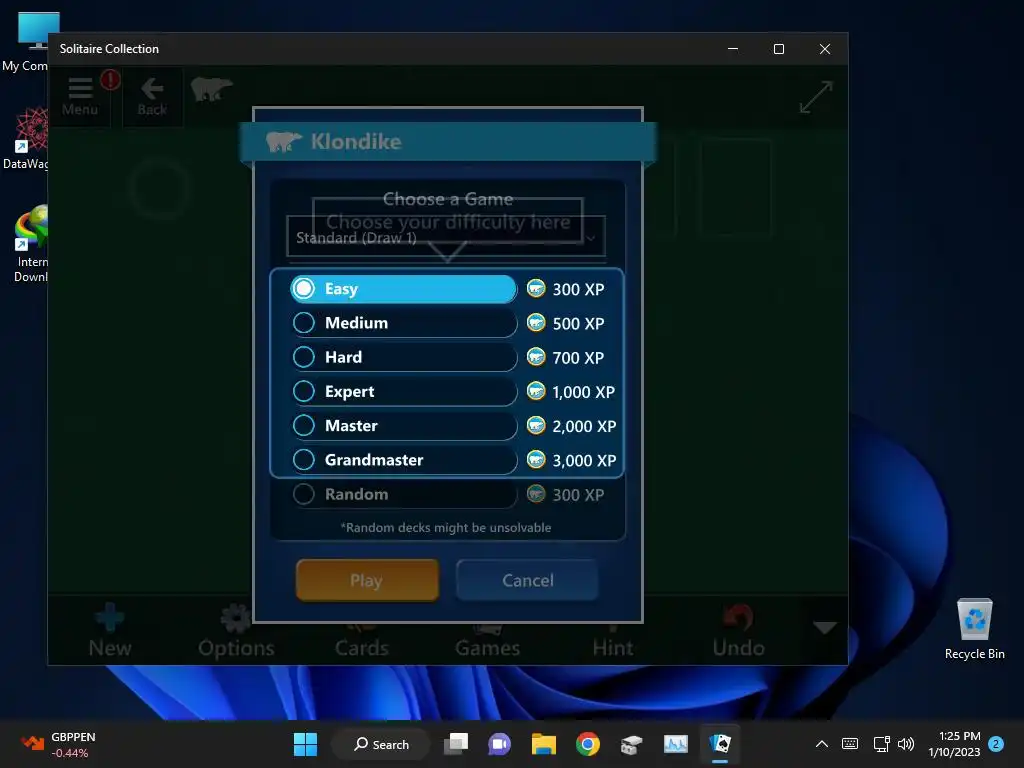Screen dimensions: 1024x768
Task: Click 3,000 XP text
Action: click(x=584, y=460)
